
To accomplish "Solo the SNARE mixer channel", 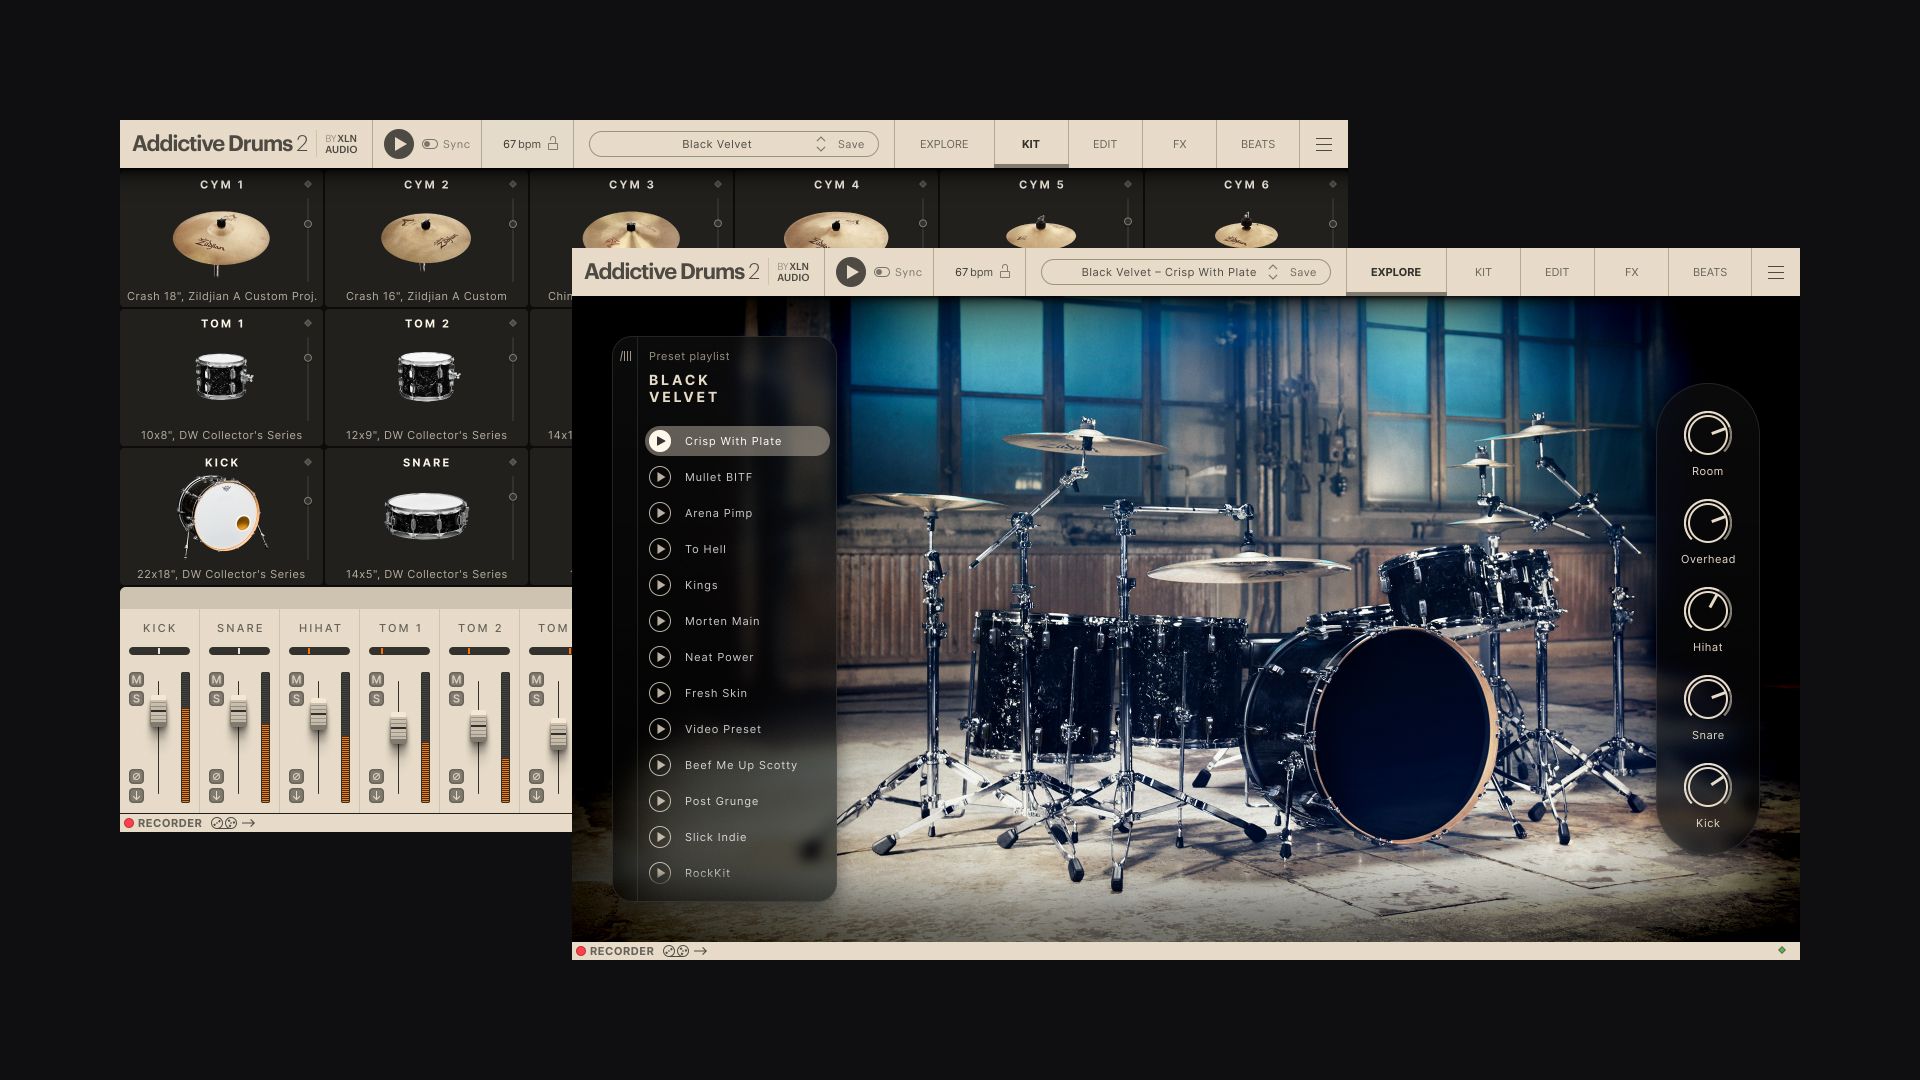I will [216, 698].
